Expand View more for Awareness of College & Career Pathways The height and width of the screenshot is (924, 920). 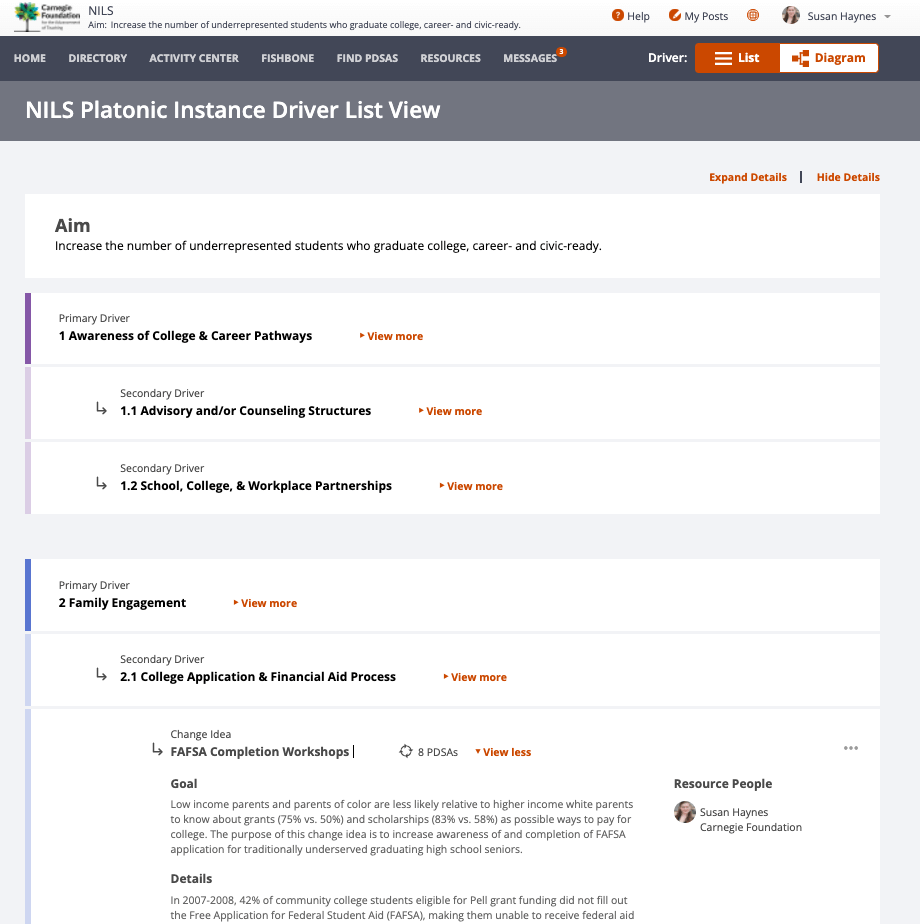point(391,336)
